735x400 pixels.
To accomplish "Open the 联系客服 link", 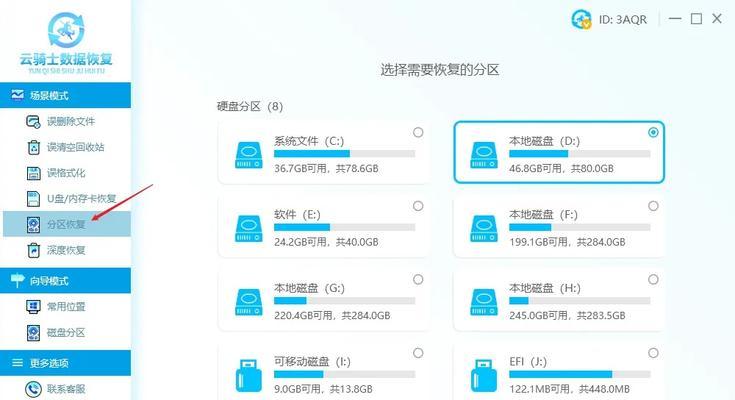I will [66, 389].
